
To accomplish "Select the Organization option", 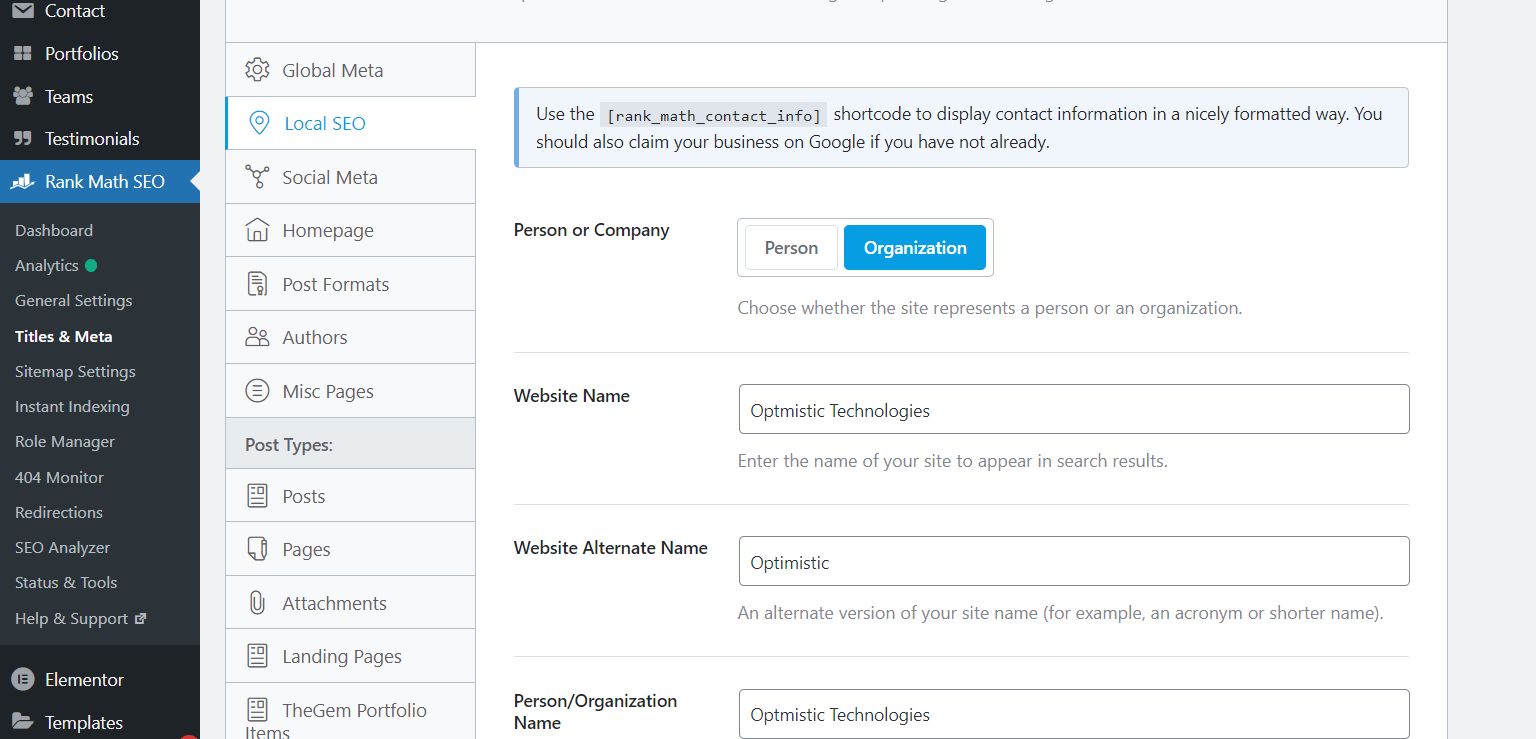I will 915,248.
